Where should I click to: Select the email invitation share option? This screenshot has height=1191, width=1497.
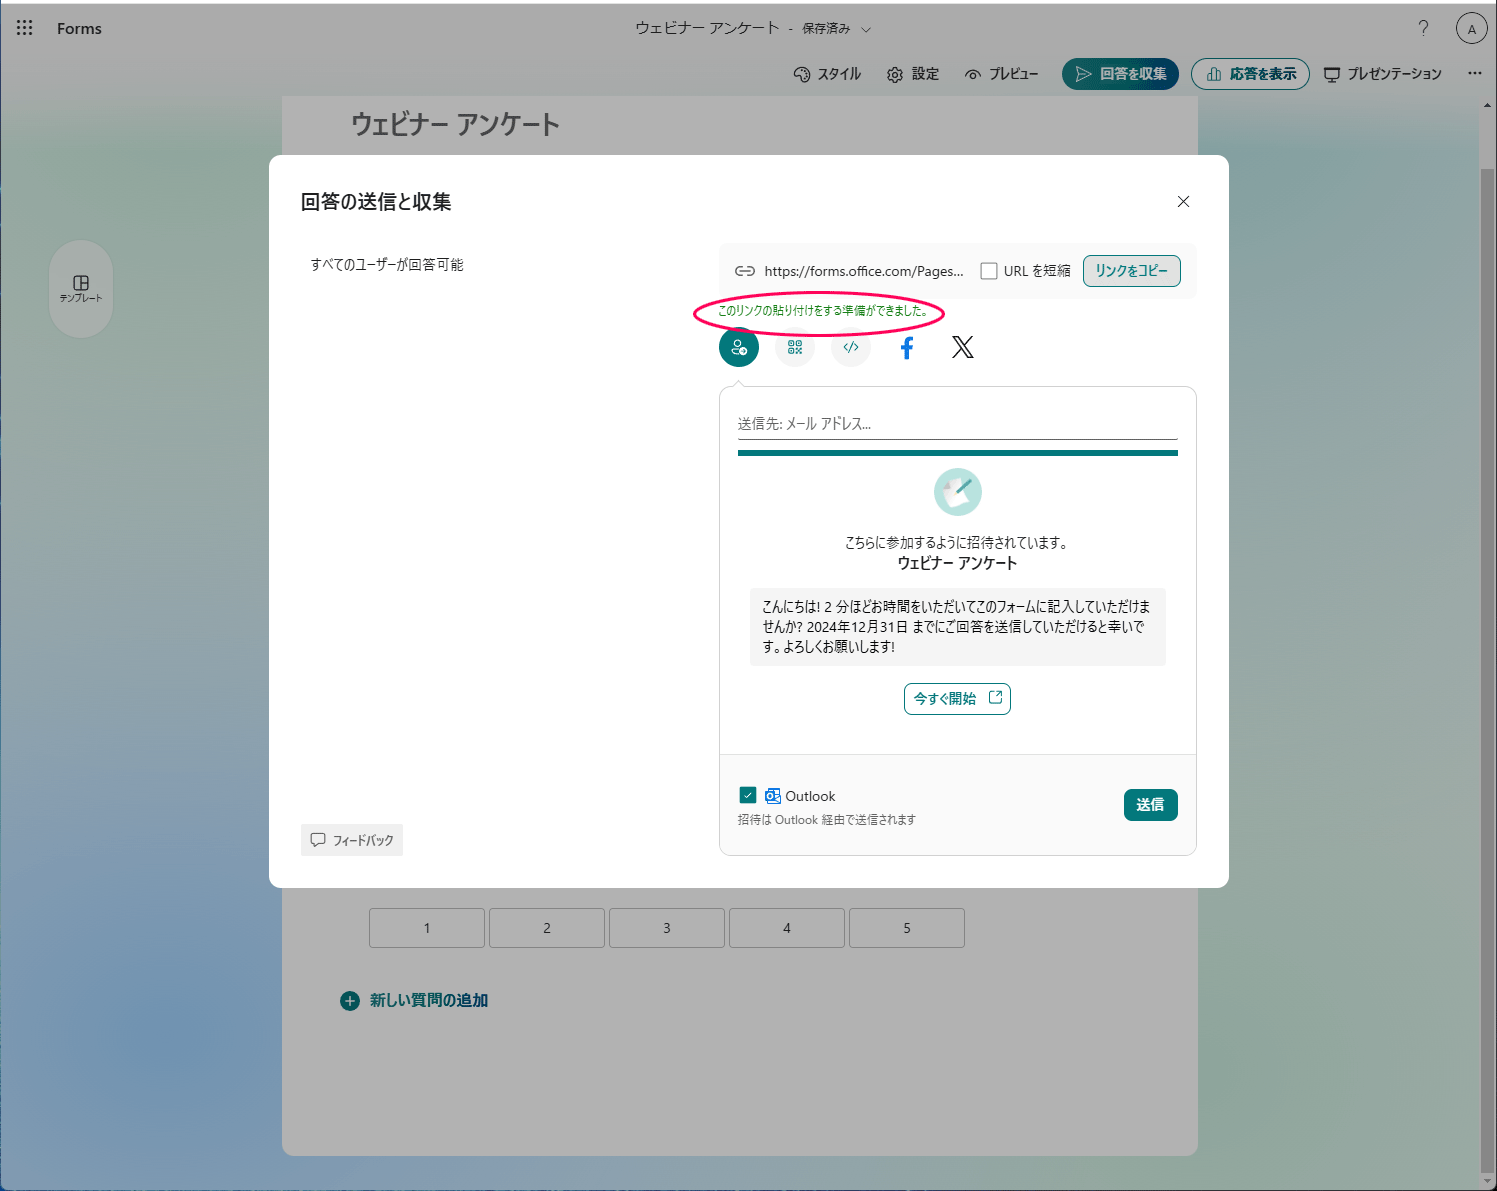738,347
